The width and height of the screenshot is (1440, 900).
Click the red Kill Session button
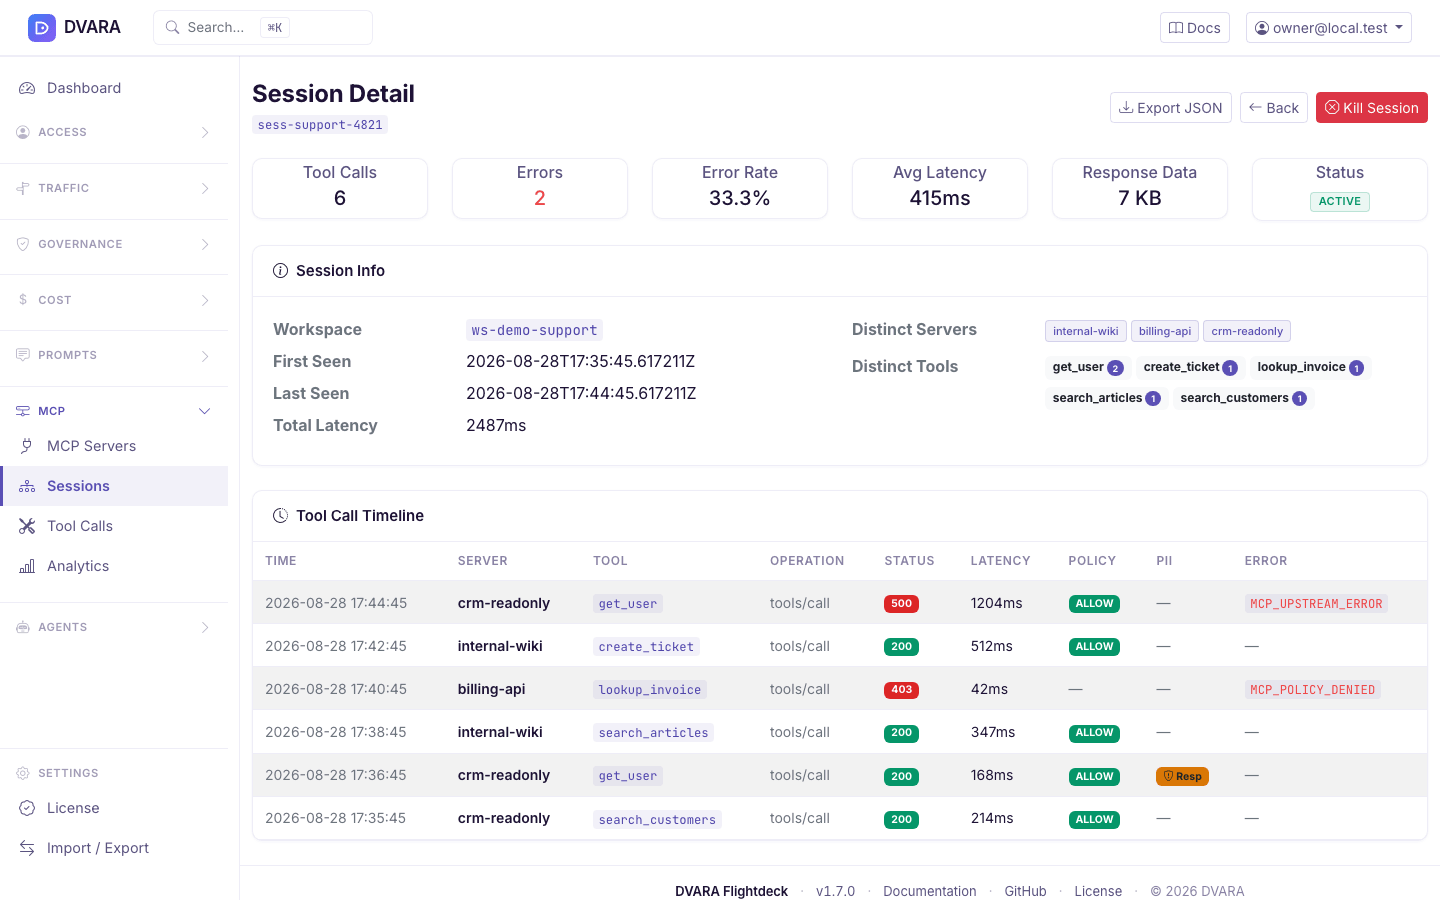[x=1371, y=108]
